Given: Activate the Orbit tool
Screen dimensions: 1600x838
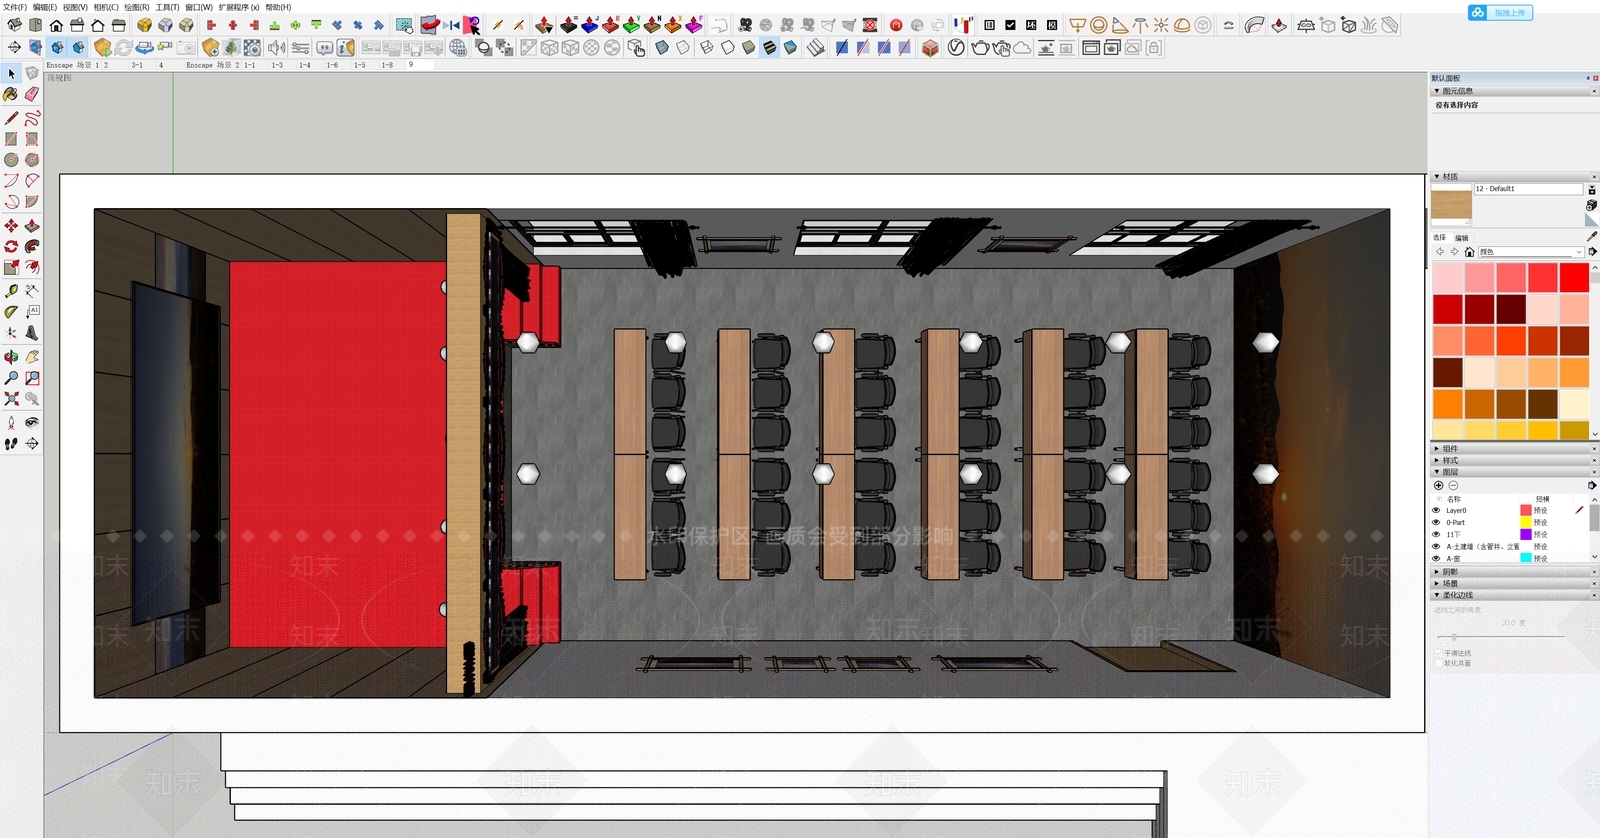Looking at the screenshot, I should click(x=11, y=357).
